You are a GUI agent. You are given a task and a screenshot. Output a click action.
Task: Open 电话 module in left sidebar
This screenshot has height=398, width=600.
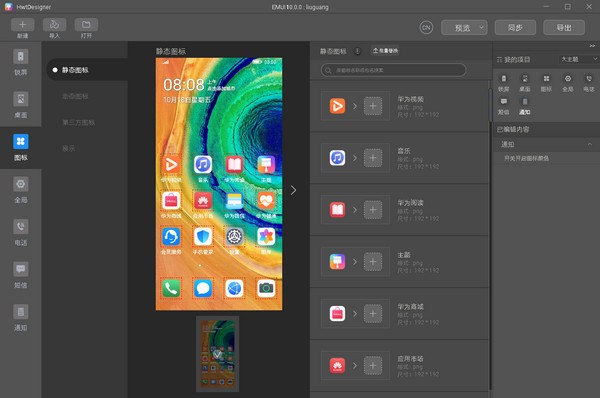coord(21,232)
